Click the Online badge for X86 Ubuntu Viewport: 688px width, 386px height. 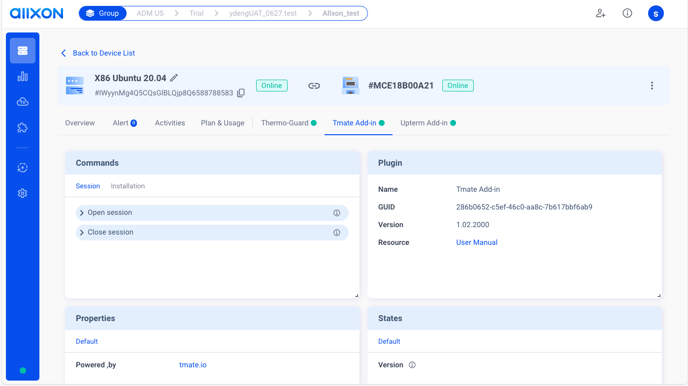tap(272, 86)
